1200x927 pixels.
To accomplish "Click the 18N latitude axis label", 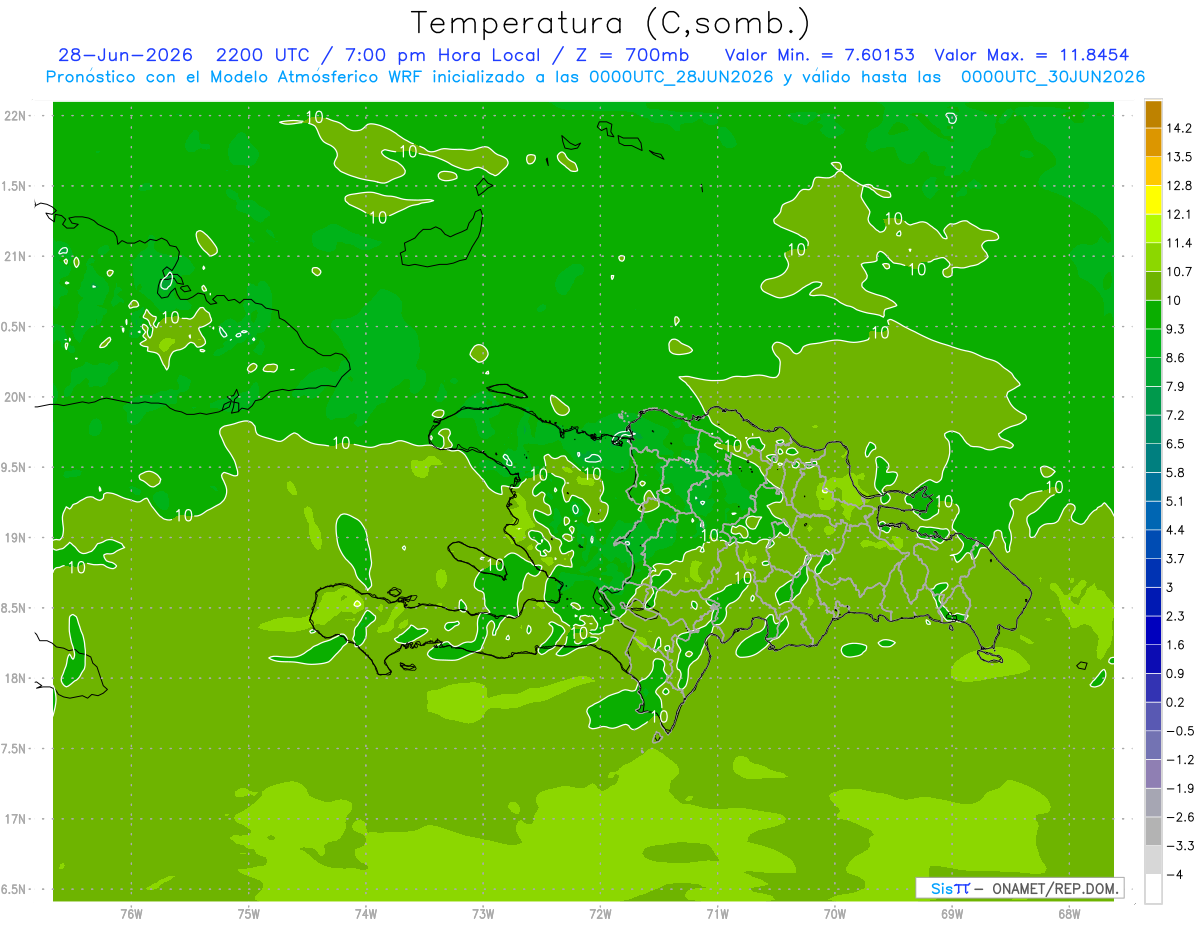I will click(x=16, y=678).
